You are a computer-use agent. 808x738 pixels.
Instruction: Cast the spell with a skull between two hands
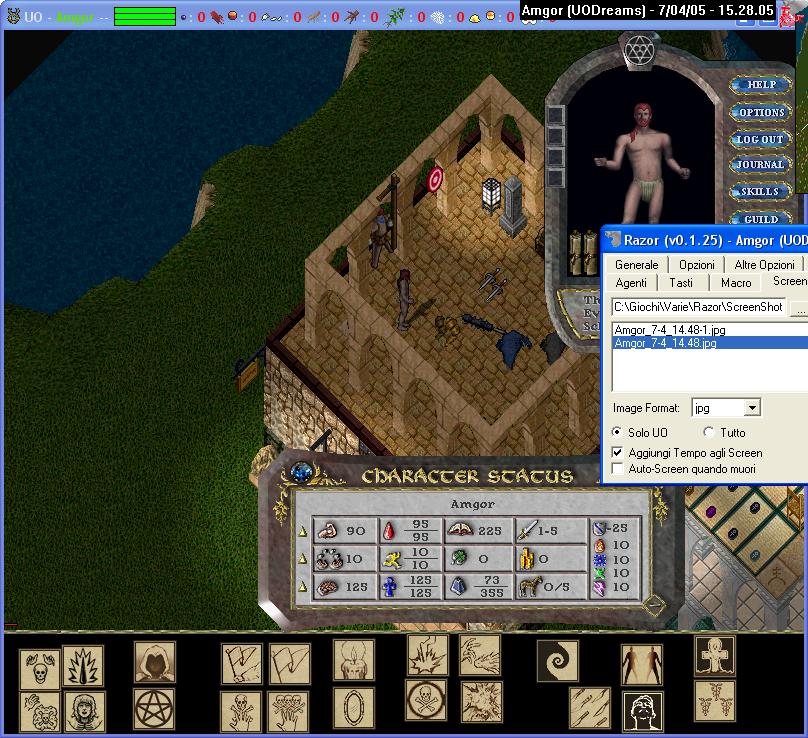click(x=40, y=669)
